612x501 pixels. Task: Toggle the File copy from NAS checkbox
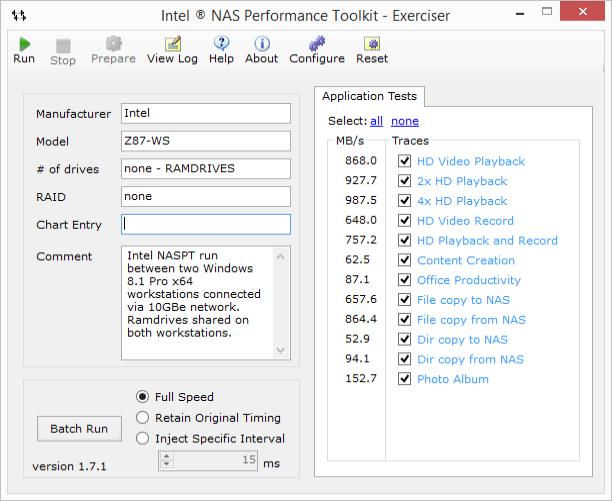point(404,320)
